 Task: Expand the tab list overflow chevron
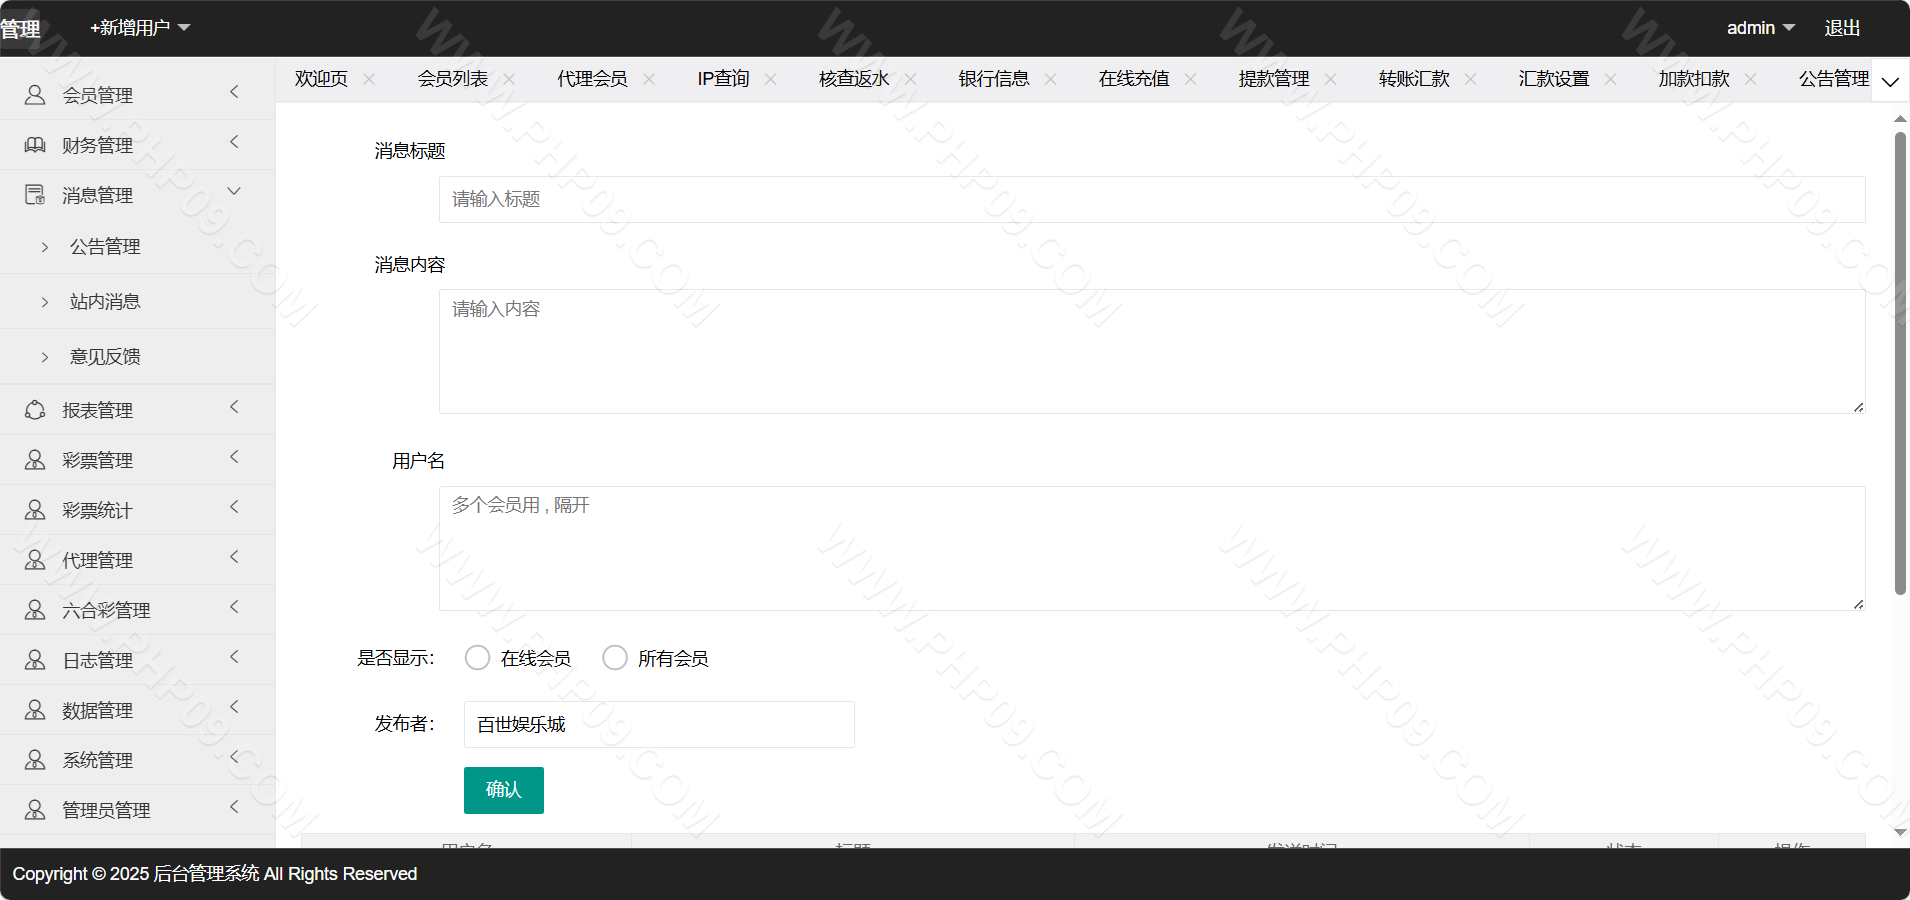point(1890,81)
